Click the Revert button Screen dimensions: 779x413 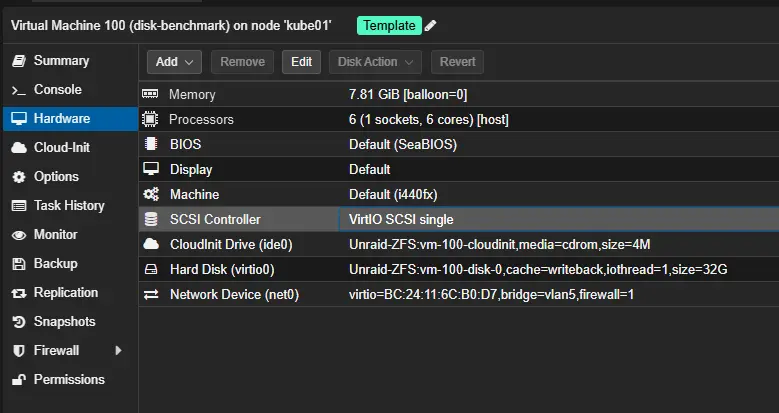(458, 62)
